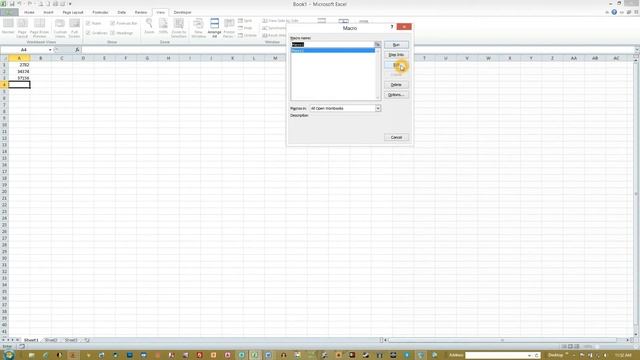
Task: Click the Macro dialog help question mark
Action: (x=392, y=27)
